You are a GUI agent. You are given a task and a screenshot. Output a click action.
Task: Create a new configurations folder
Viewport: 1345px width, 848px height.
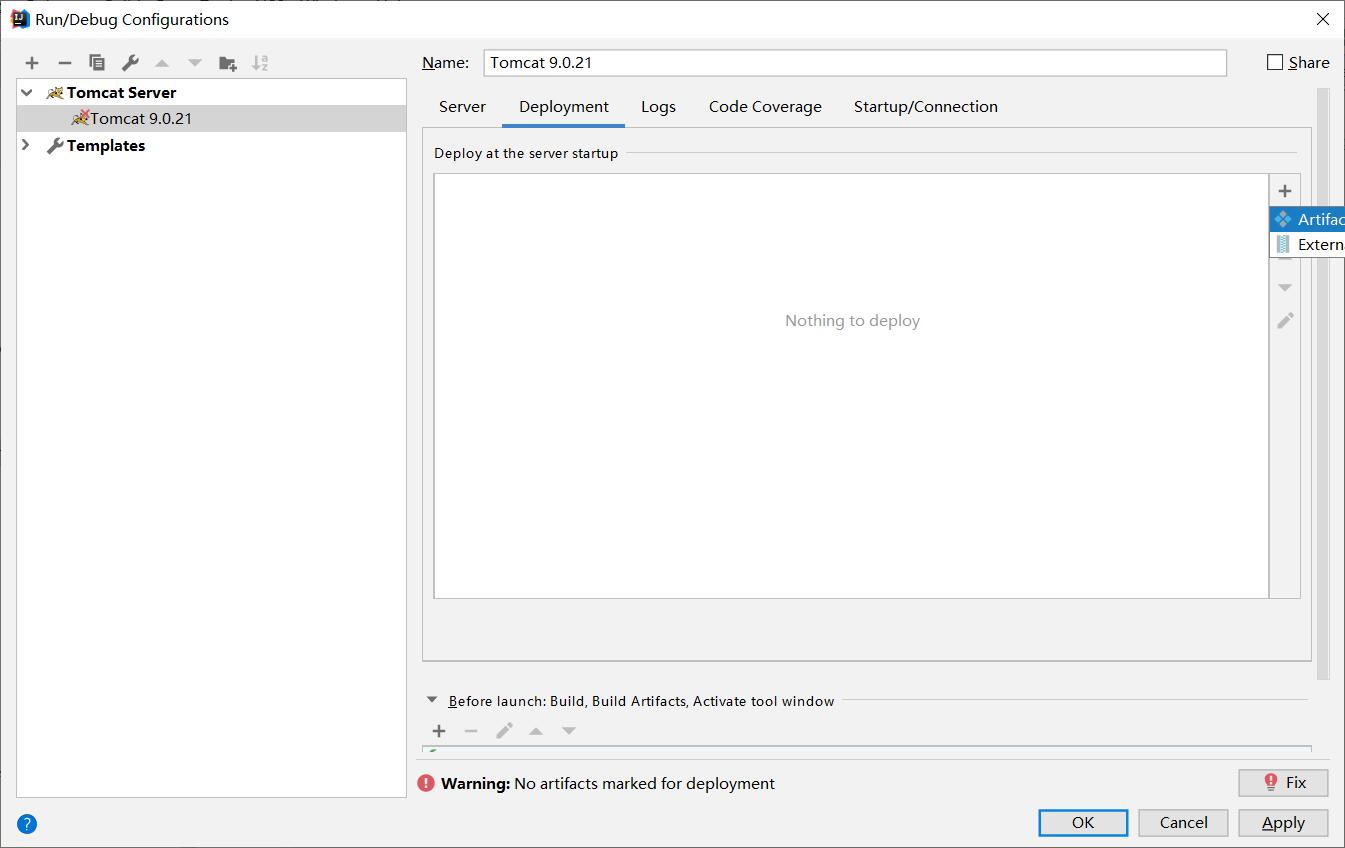tap(228, 63)
